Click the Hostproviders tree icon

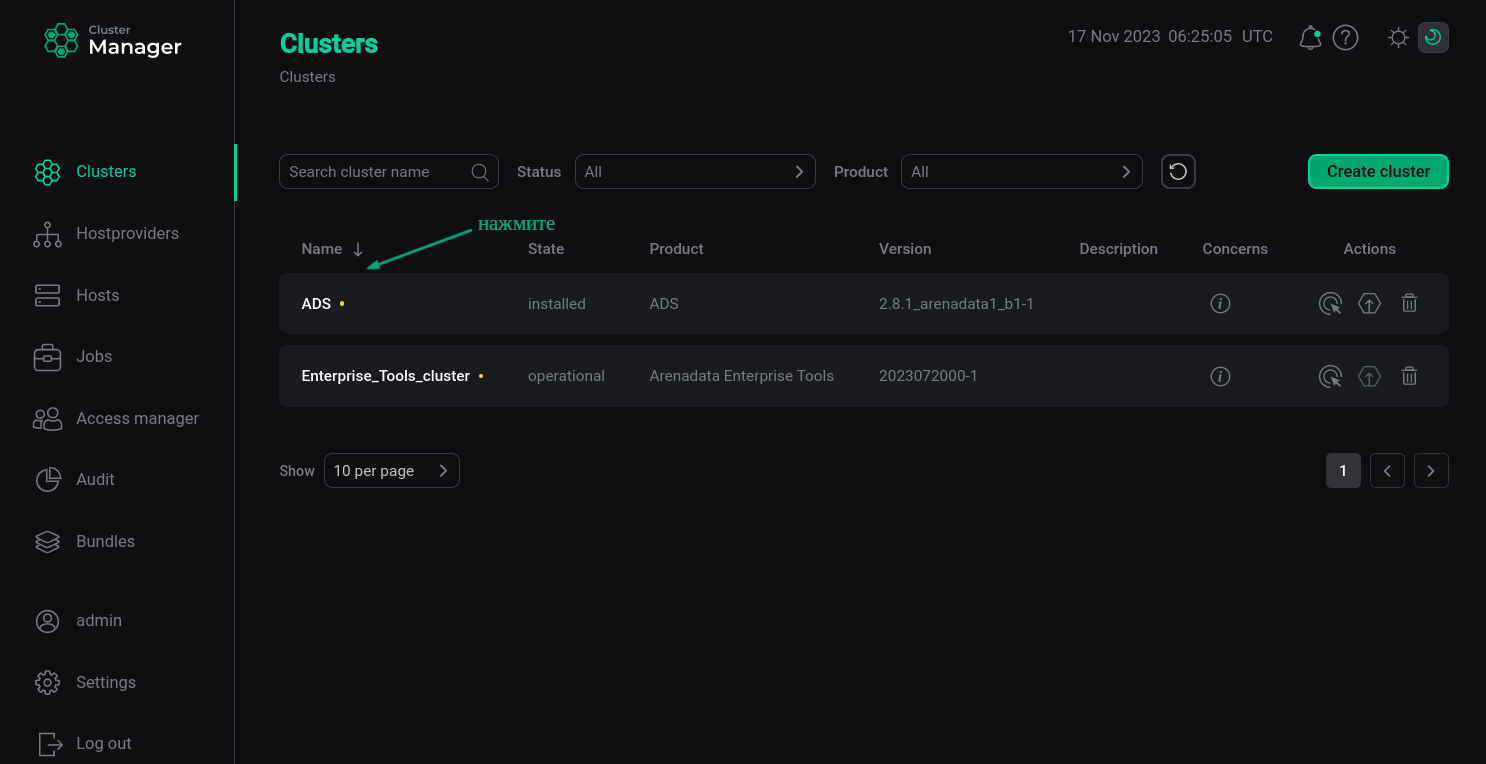47,234
